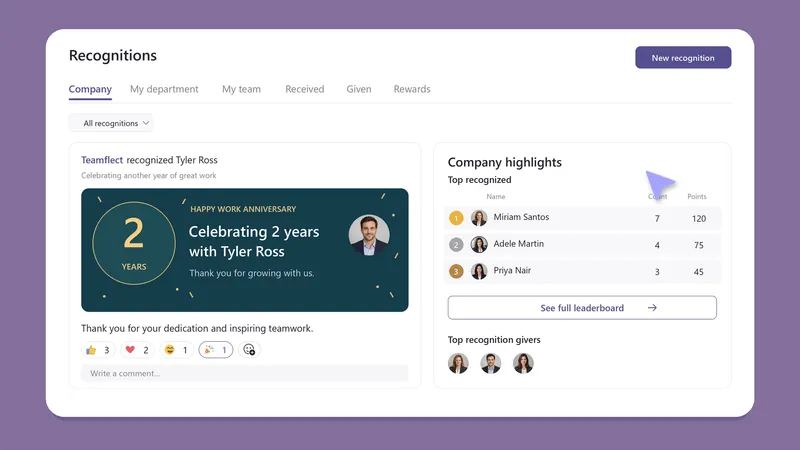The width and height of the screenshot is (800, 450).
Task: Click last top recognition giver avatar
Action: [x=523, y=363]
